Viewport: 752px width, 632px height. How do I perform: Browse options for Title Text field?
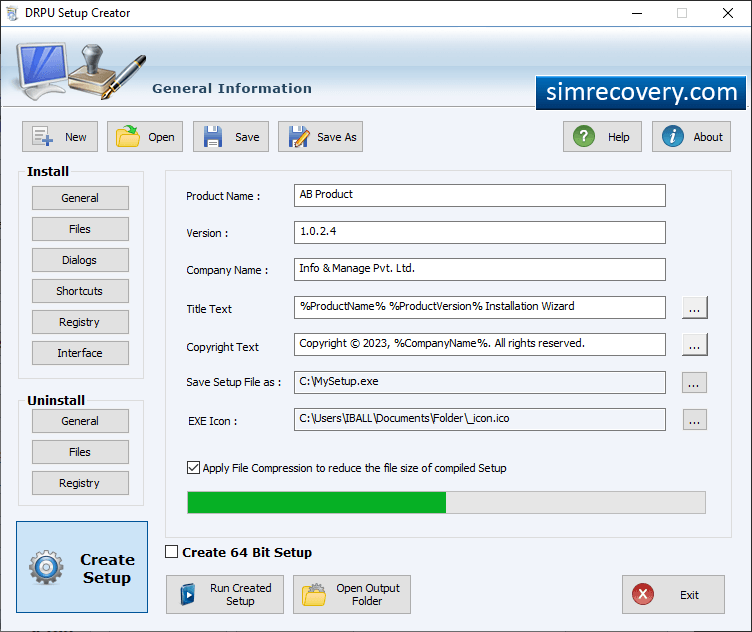[x=694, y=307]
